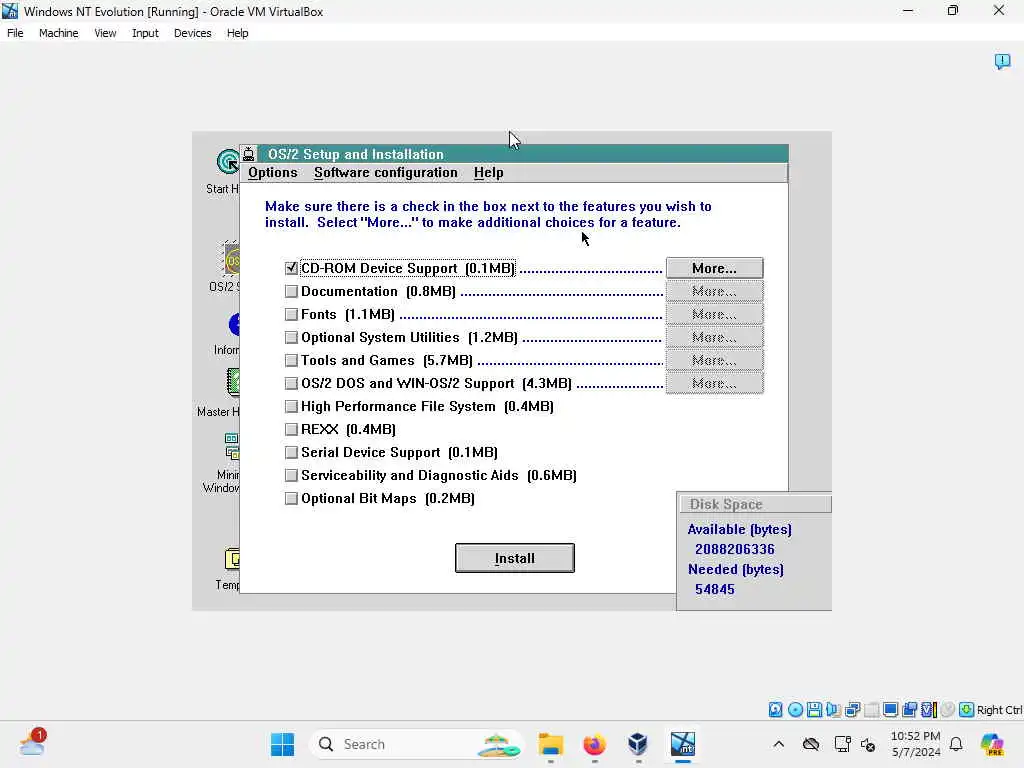Open the Windows Start menu
Viewport: 1024px width, 768px height.
point(282,744)
